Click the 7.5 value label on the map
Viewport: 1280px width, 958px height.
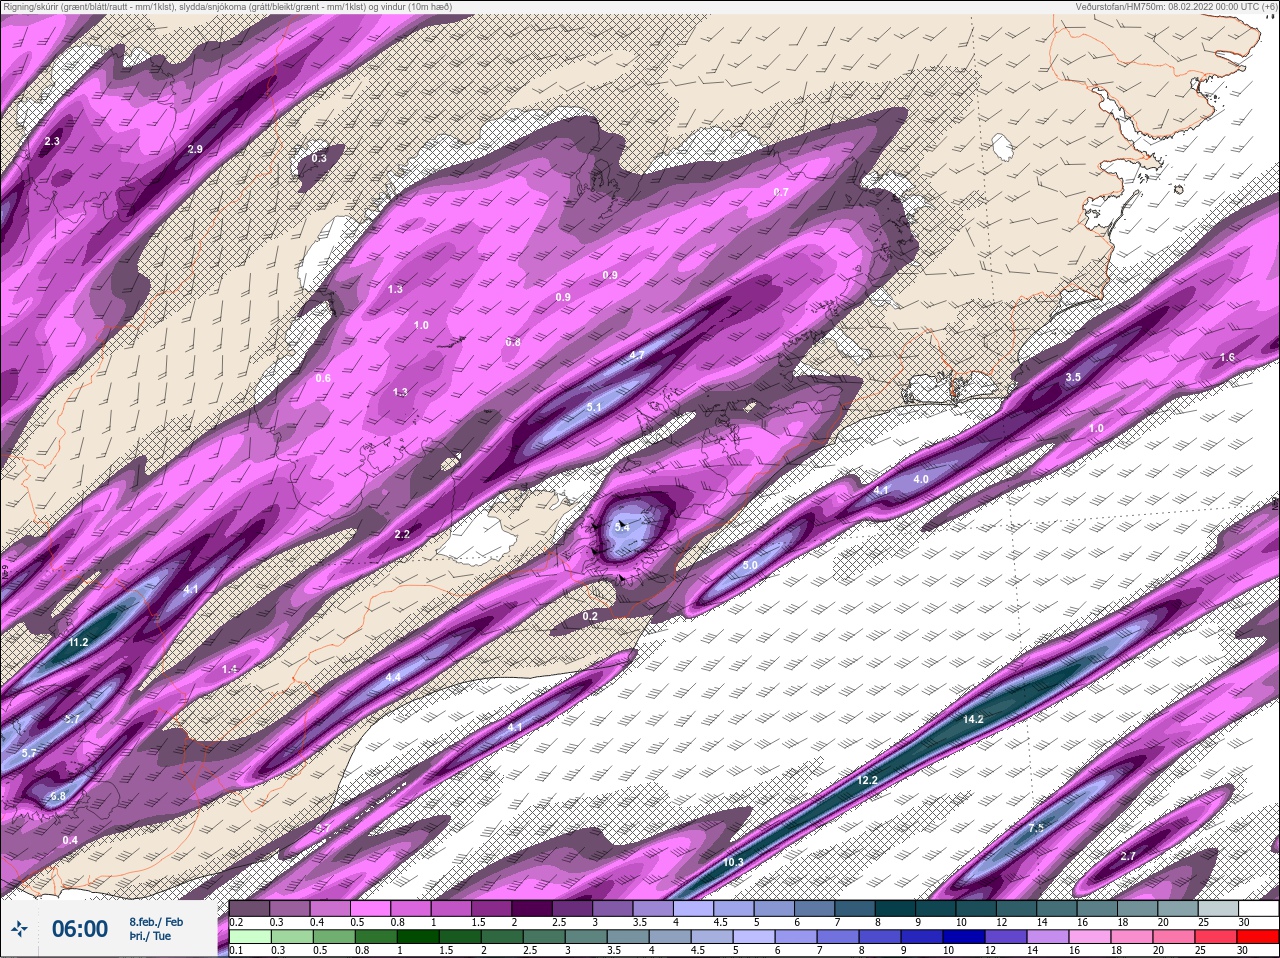click(x=1036, y=828)
